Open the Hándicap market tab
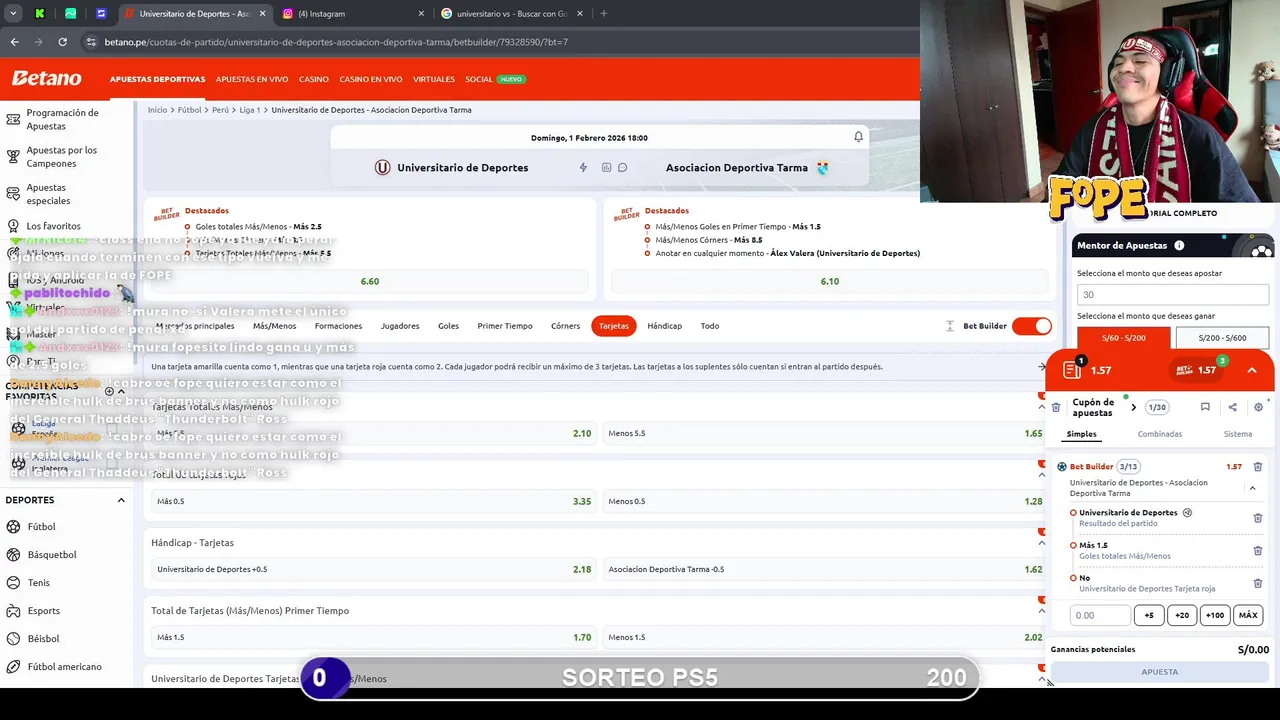This screenshot has width=1280, height=720. [x=664, y=326]
